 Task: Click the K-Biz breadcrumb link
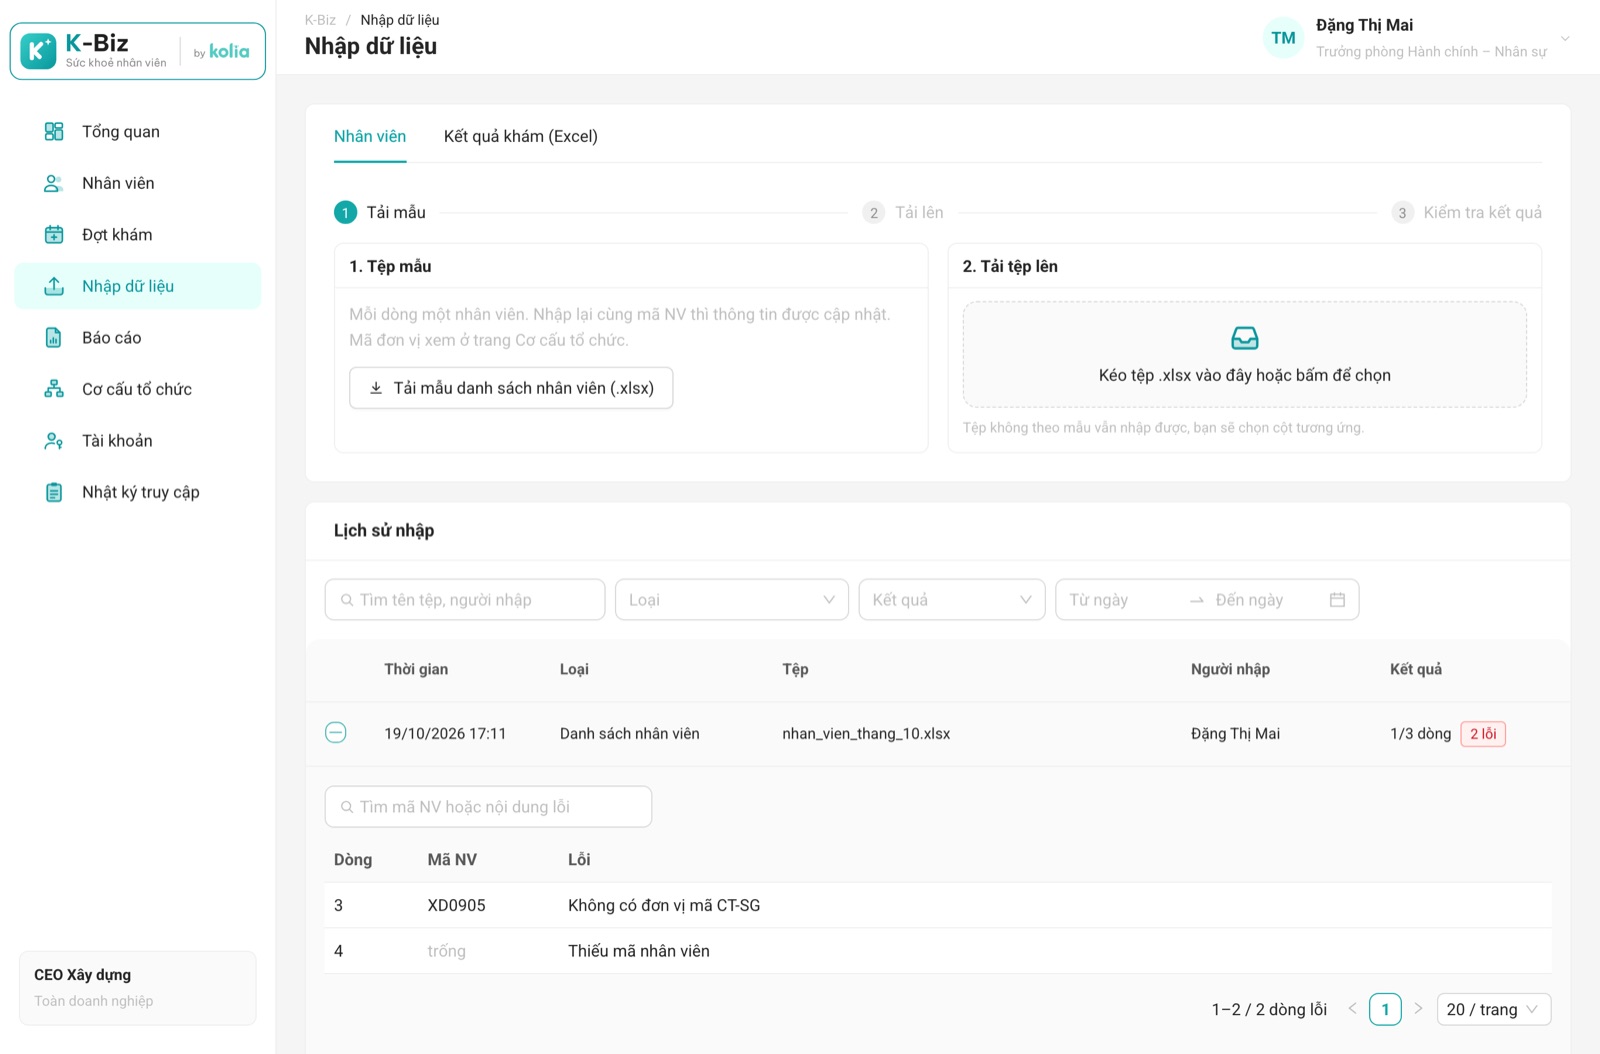(320, 20)
